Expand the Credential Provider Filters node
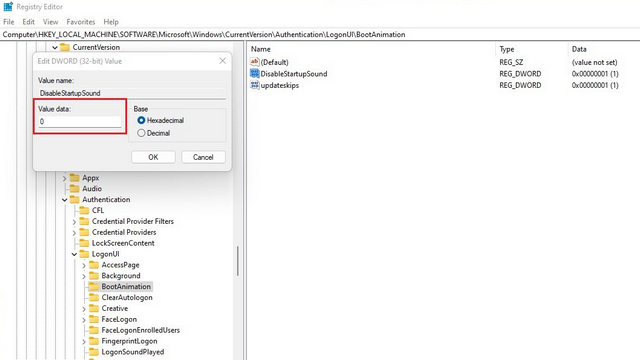Image resolution: width=640 pixels, height=360 pixels. (x=74, y=222)
